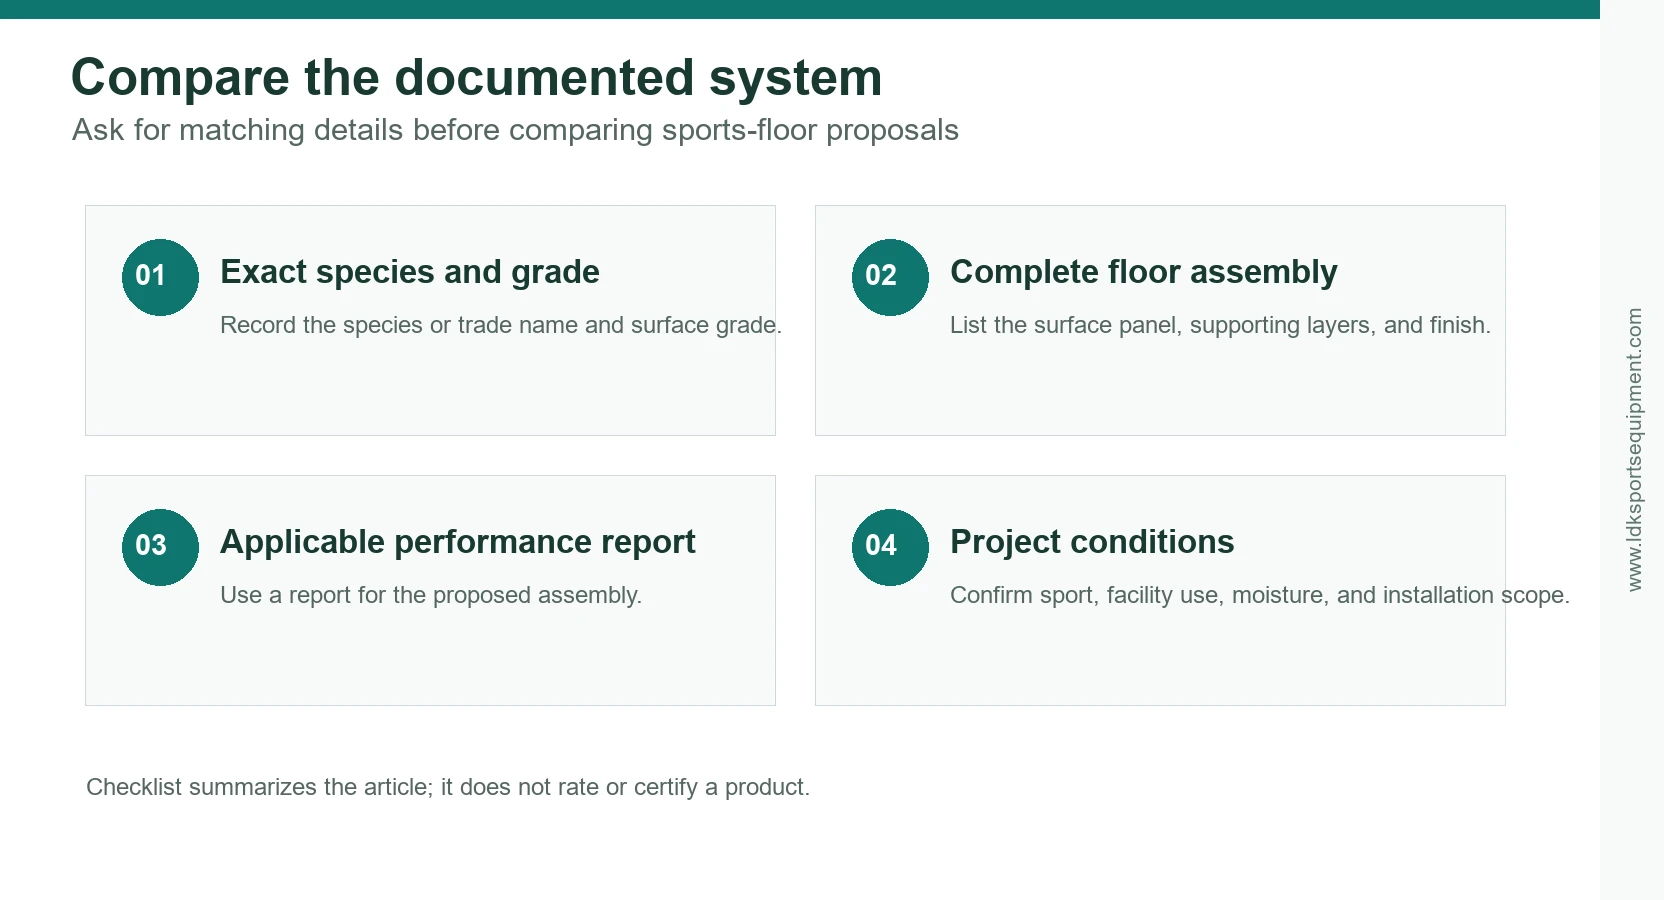Click the 'Ask for matching details' subtitle
The width and height of the screenshot is (1664, 900).
click(x=515, y=130)
